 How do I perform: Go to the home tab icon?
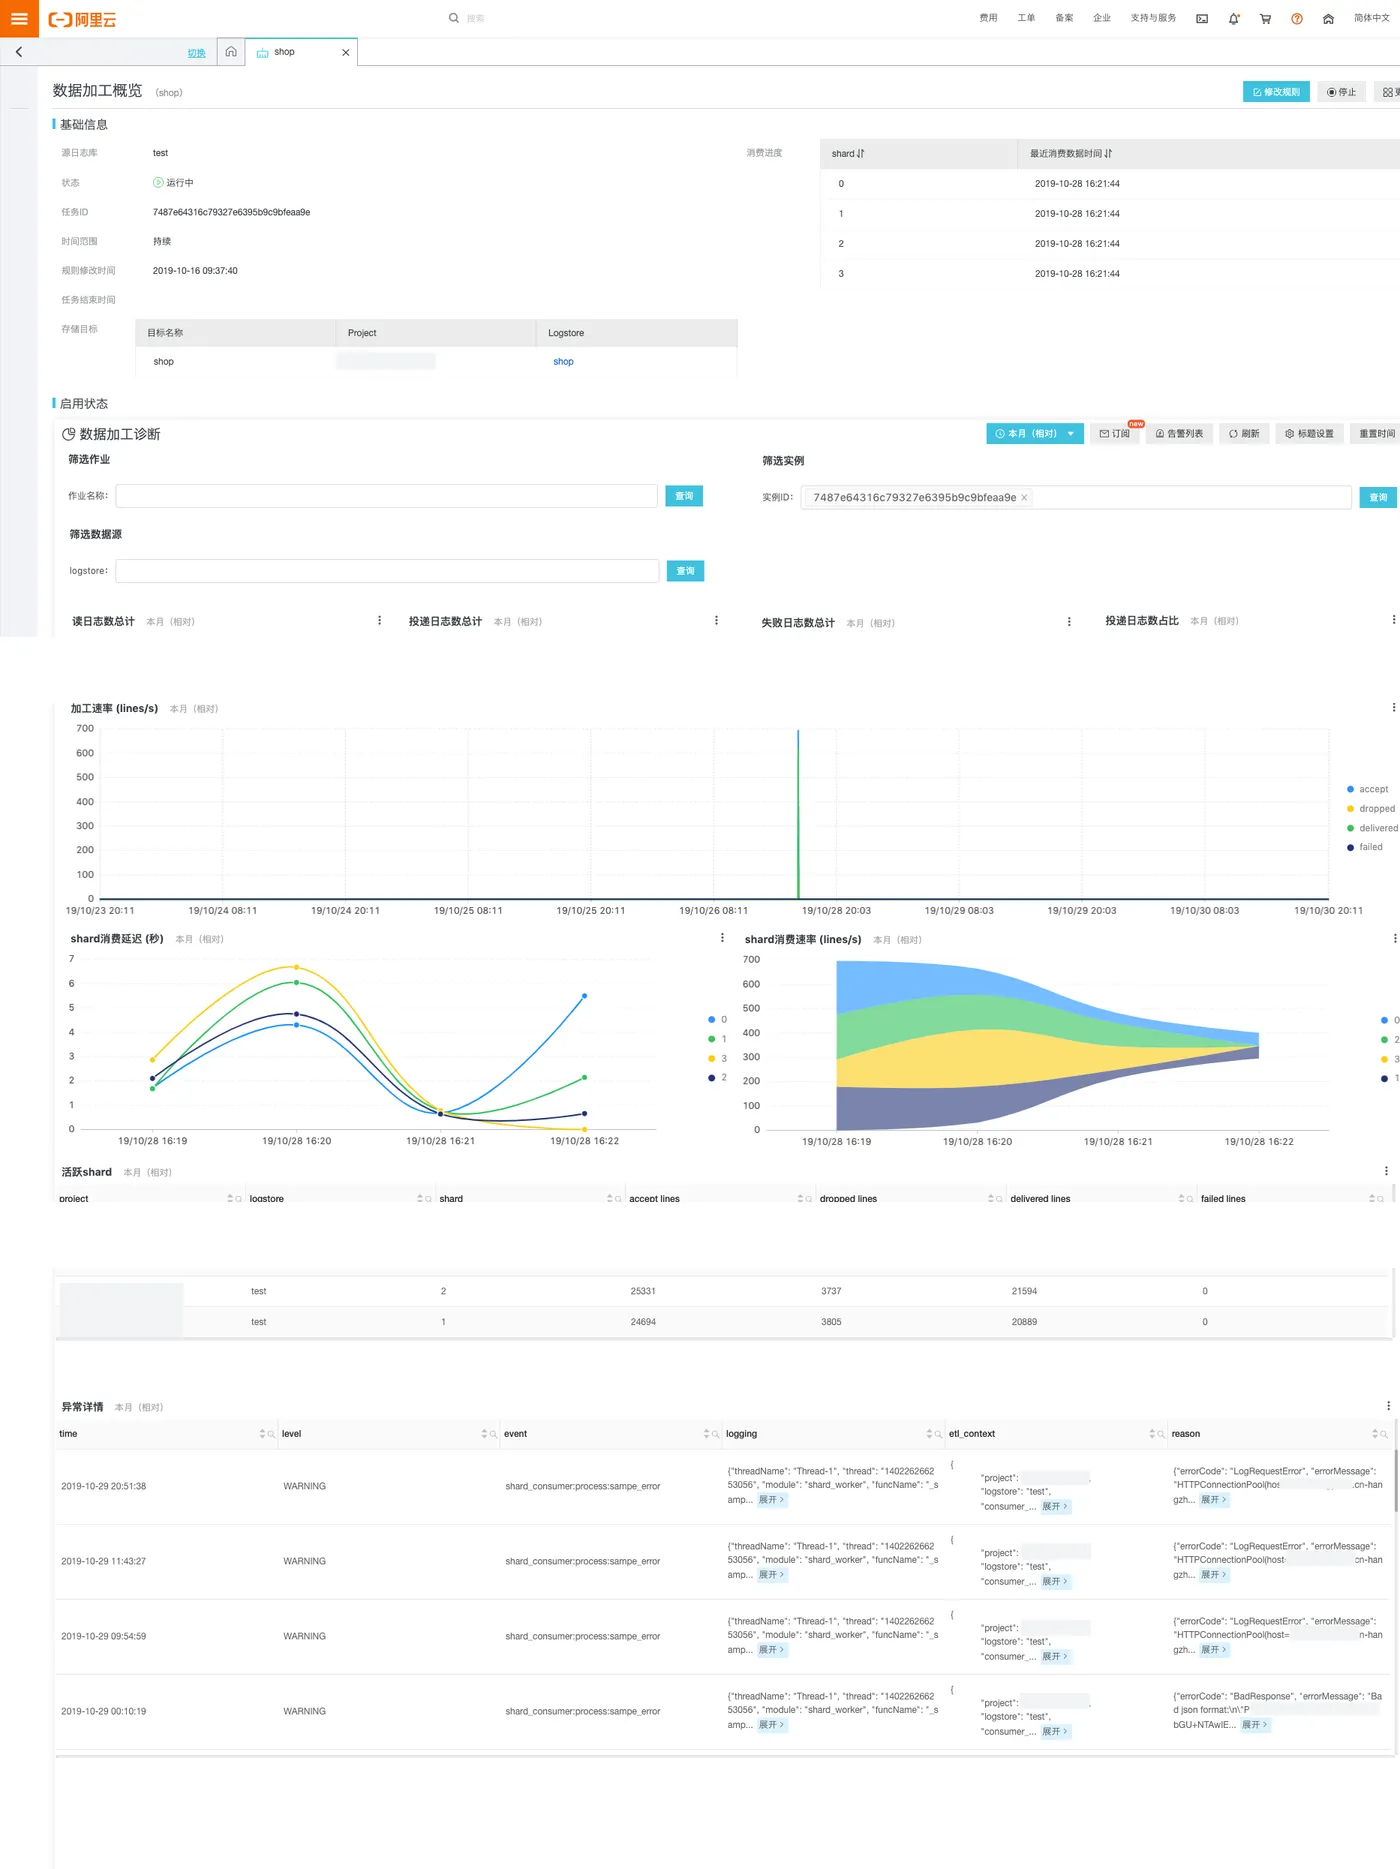point(231,52)
